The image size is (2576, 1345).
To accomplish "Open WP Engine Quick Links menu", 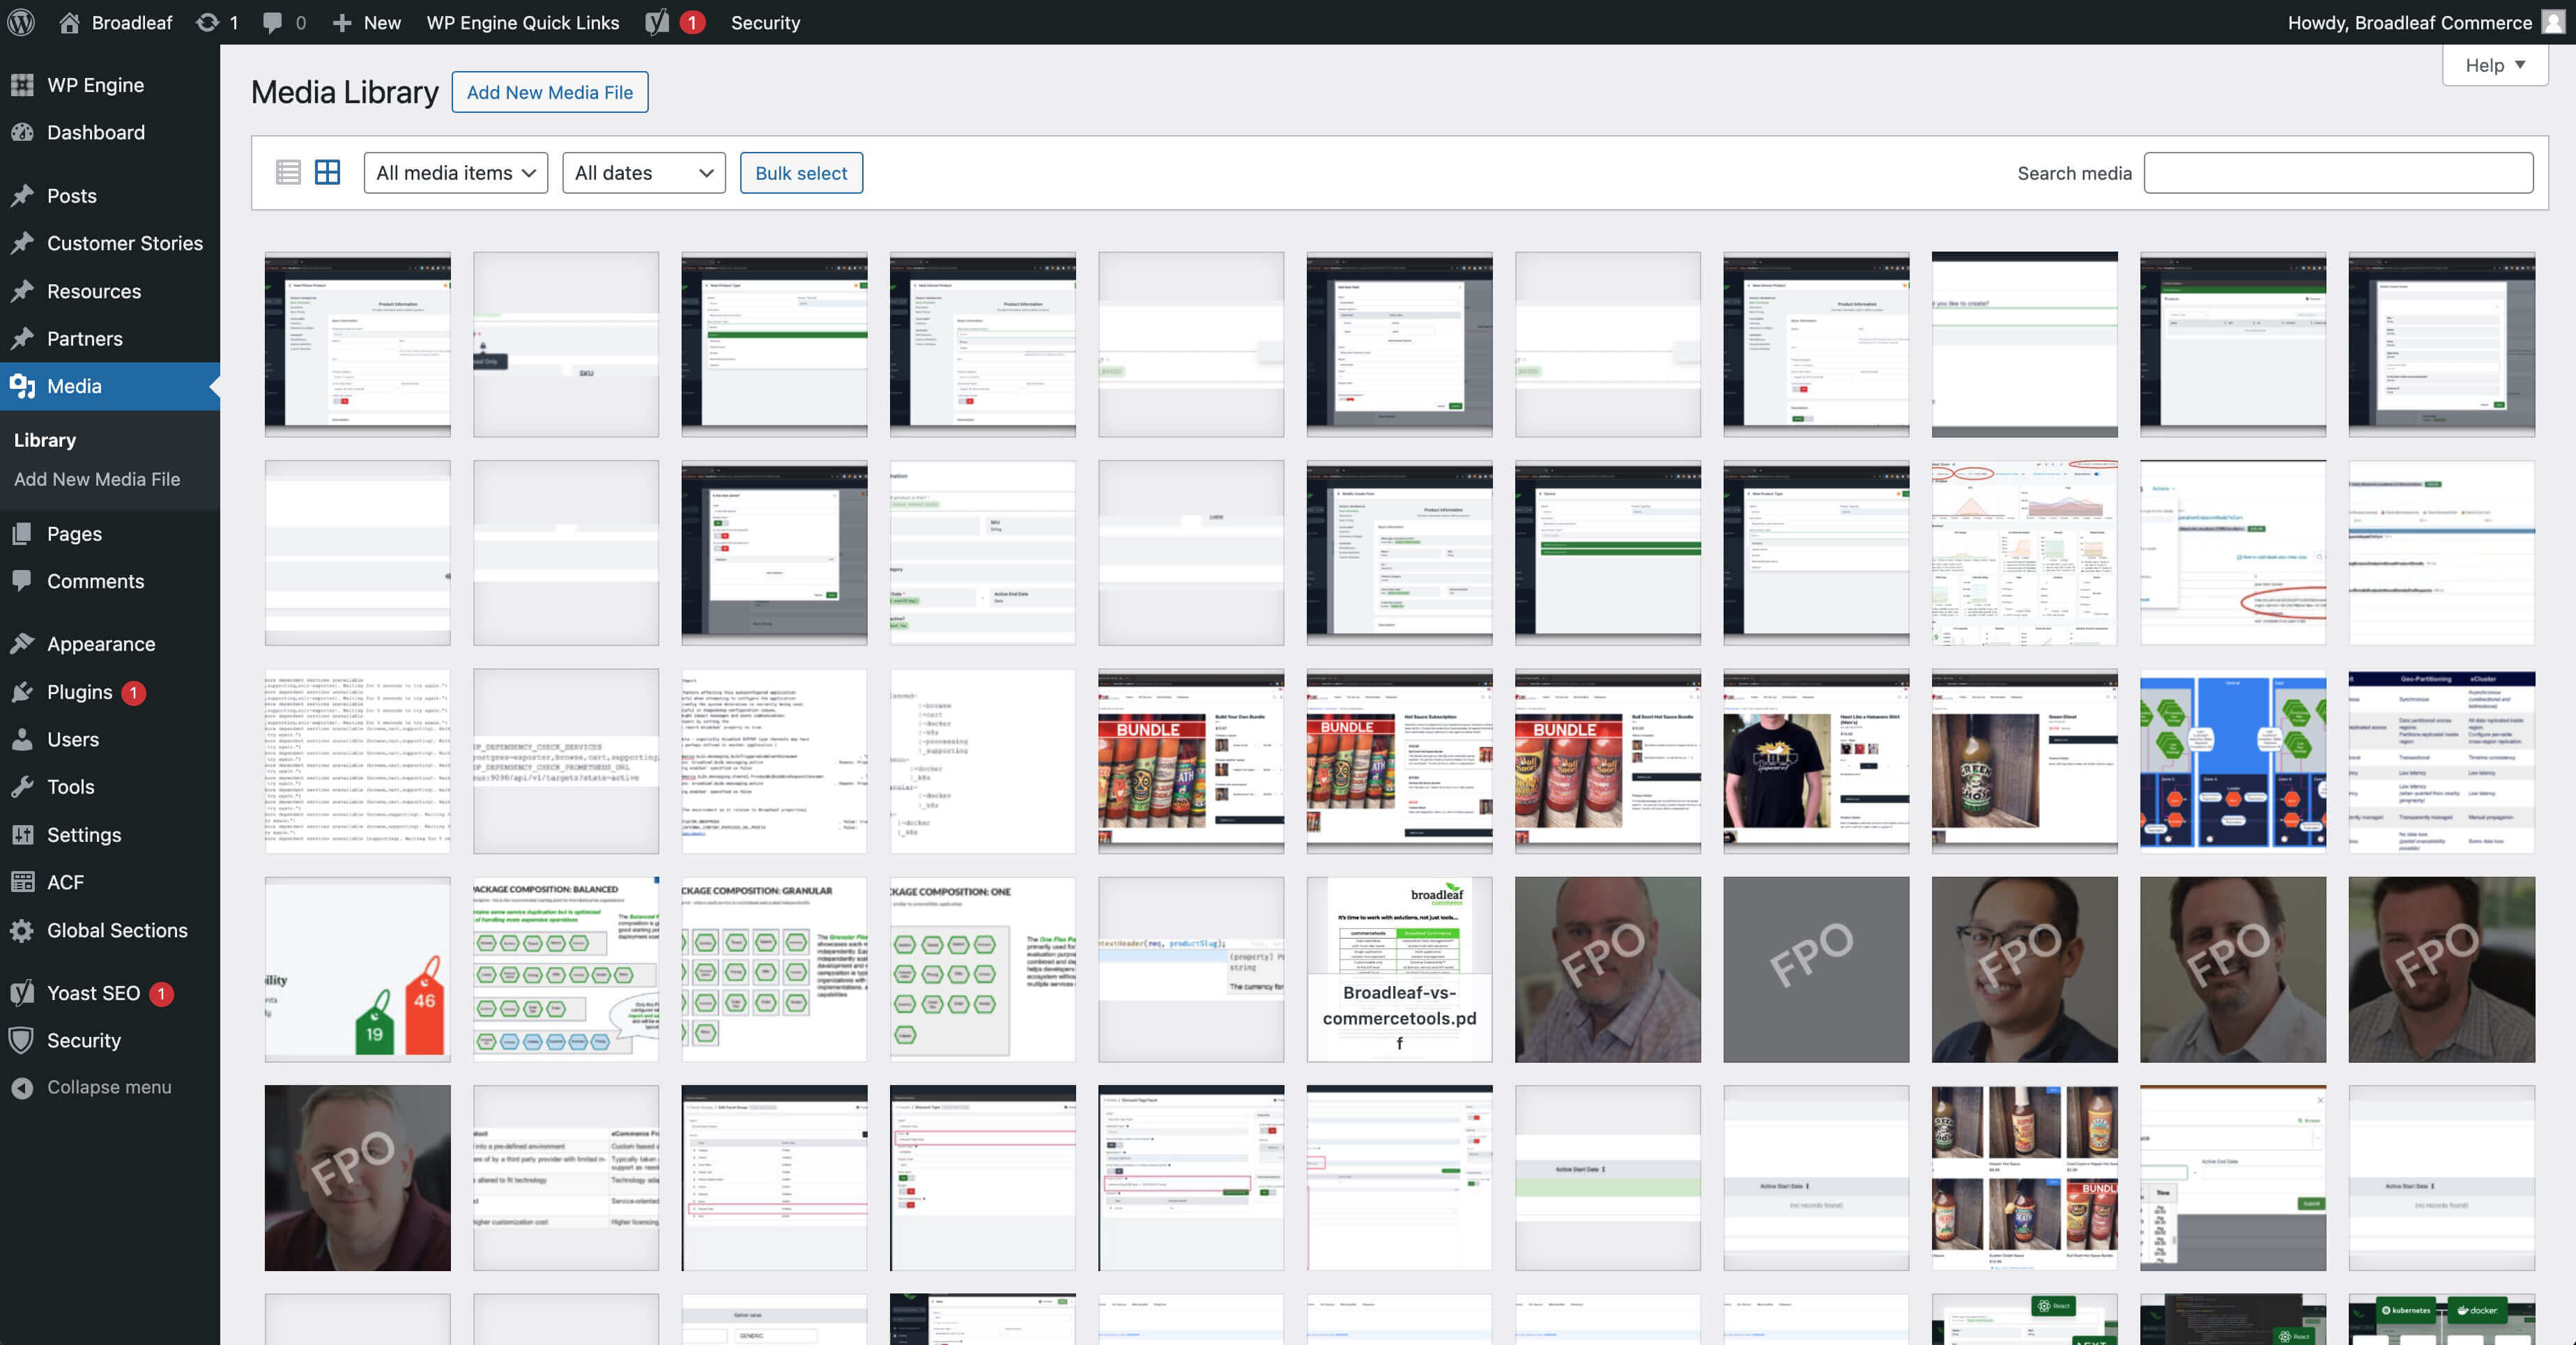I will [x=523, y=22].
